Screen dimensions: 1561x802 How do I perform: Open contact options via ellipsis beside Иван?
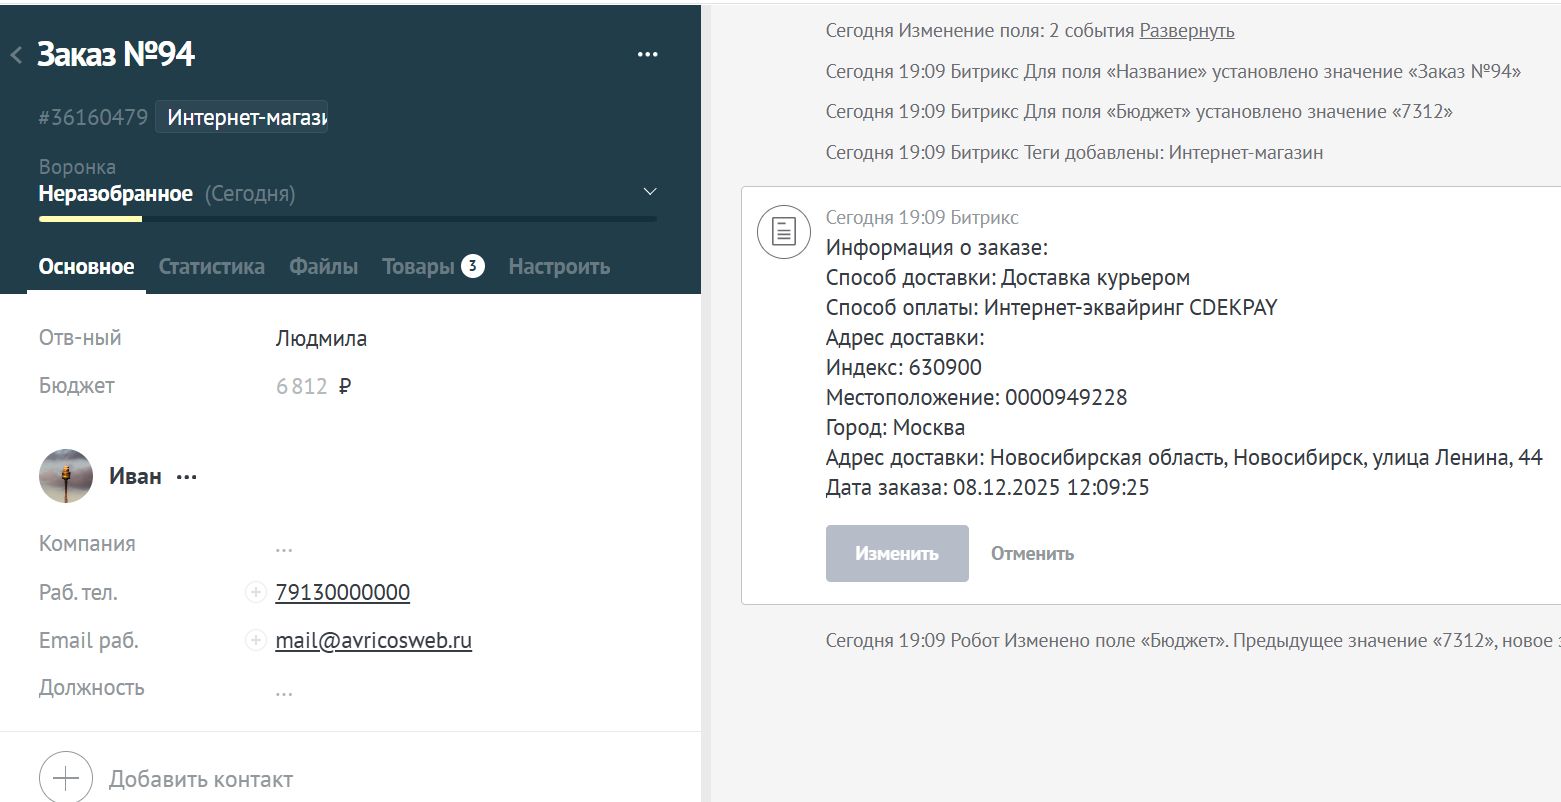(186, 477)
